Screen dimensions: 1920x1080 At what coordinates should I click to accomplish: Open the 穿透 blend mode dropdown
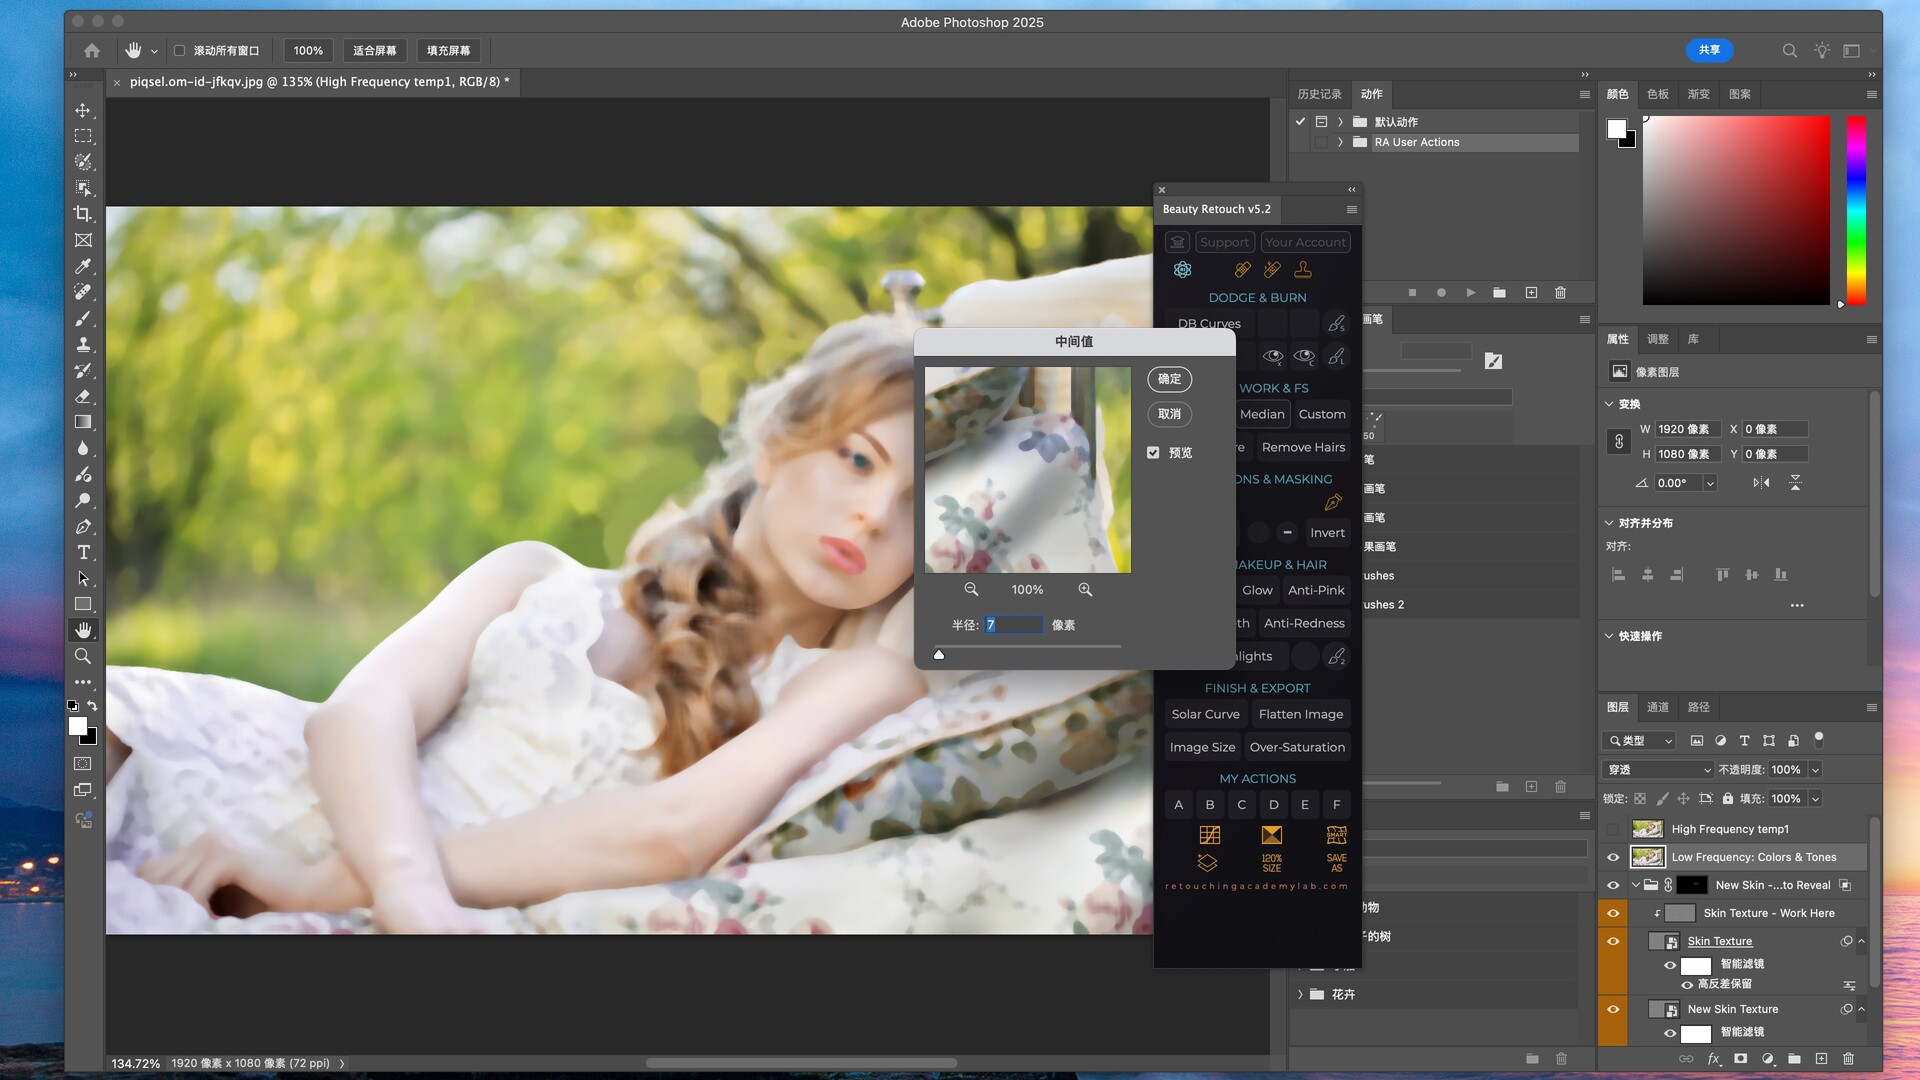tap(1657, 769)
